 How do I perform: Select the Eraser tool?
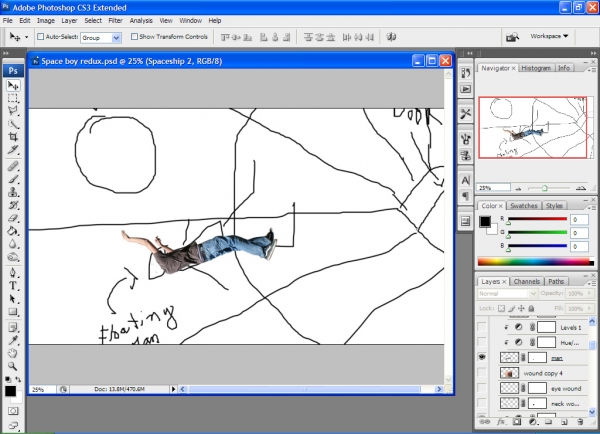click(x=13, y=218)
